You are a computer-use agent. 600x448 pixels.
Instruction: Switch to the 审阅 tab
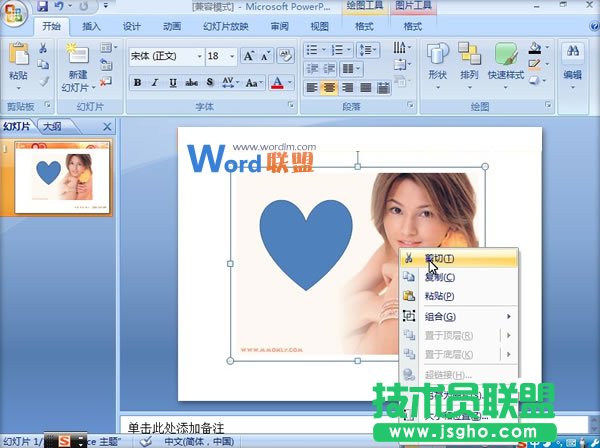(279, 26)
